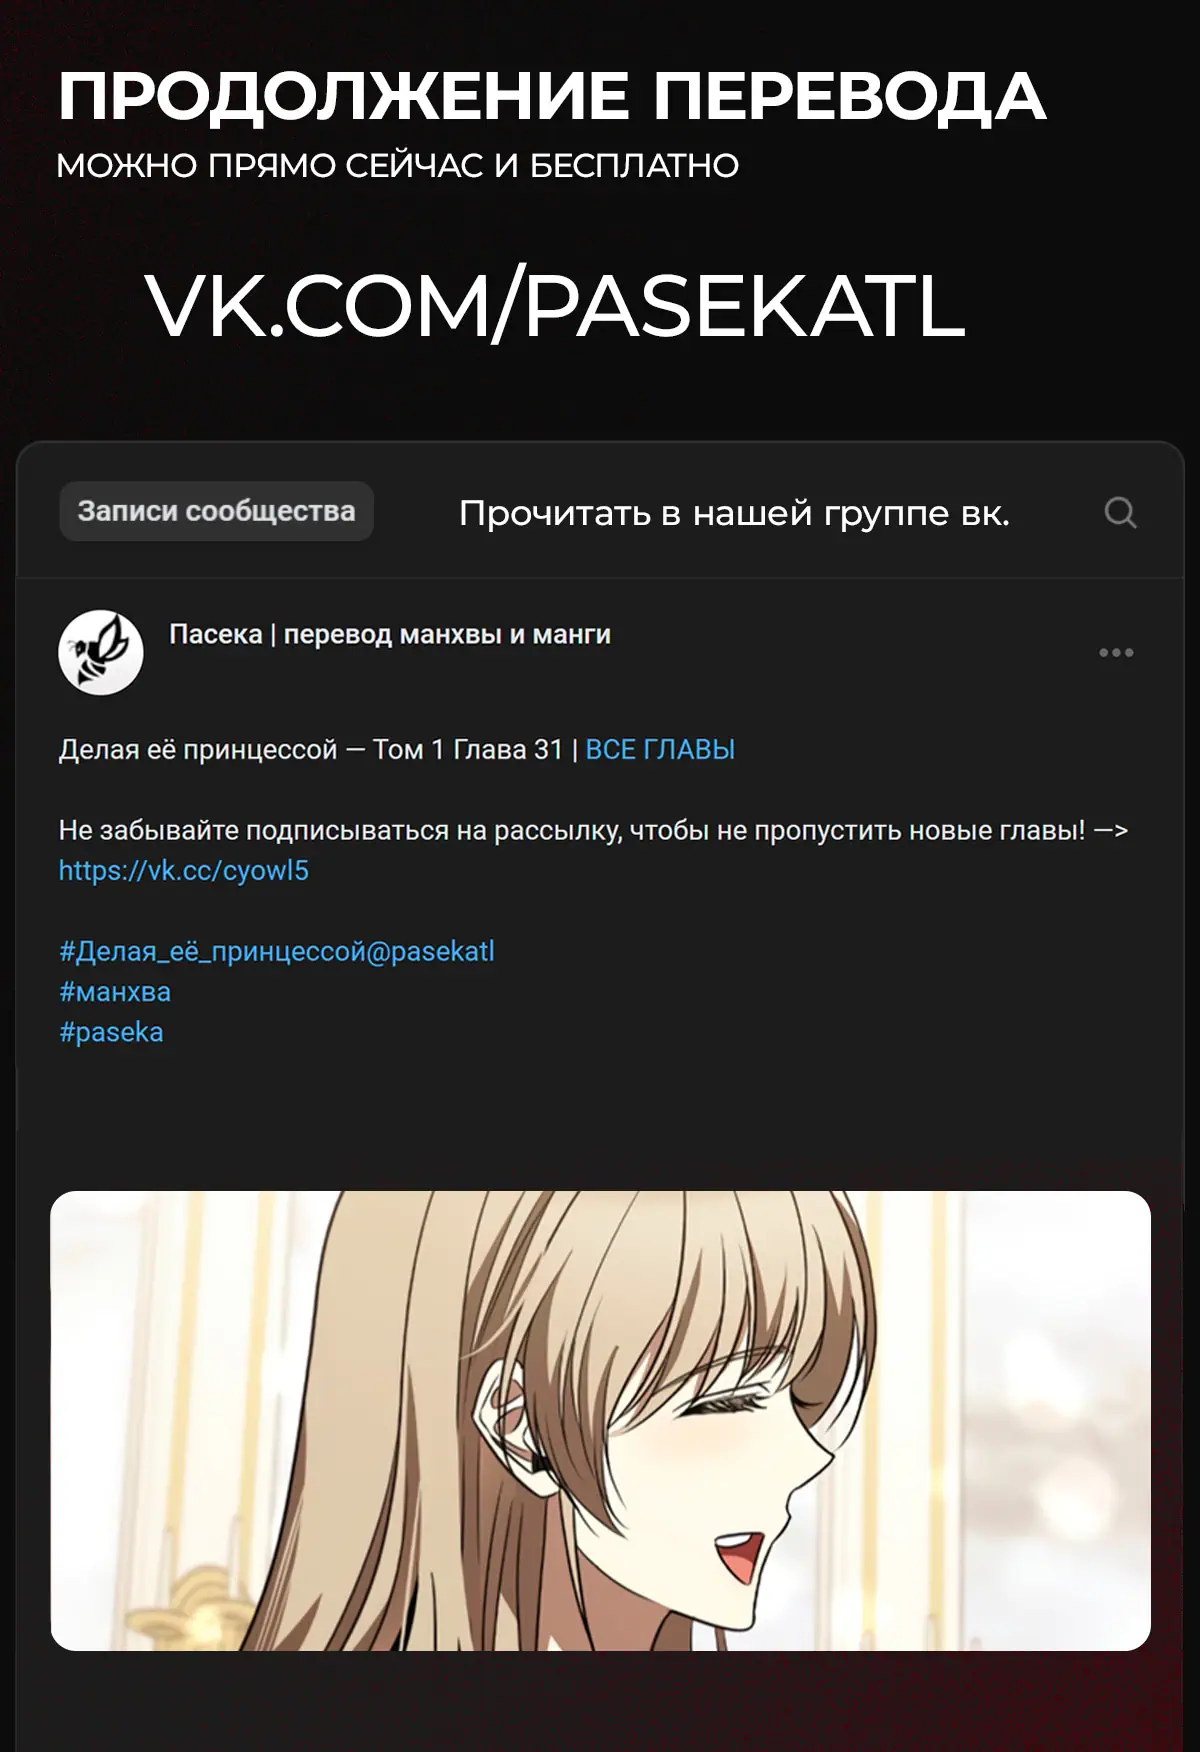
Task: Open the manhwa preview image thumbnail
Action: [x=600, y=1420]
